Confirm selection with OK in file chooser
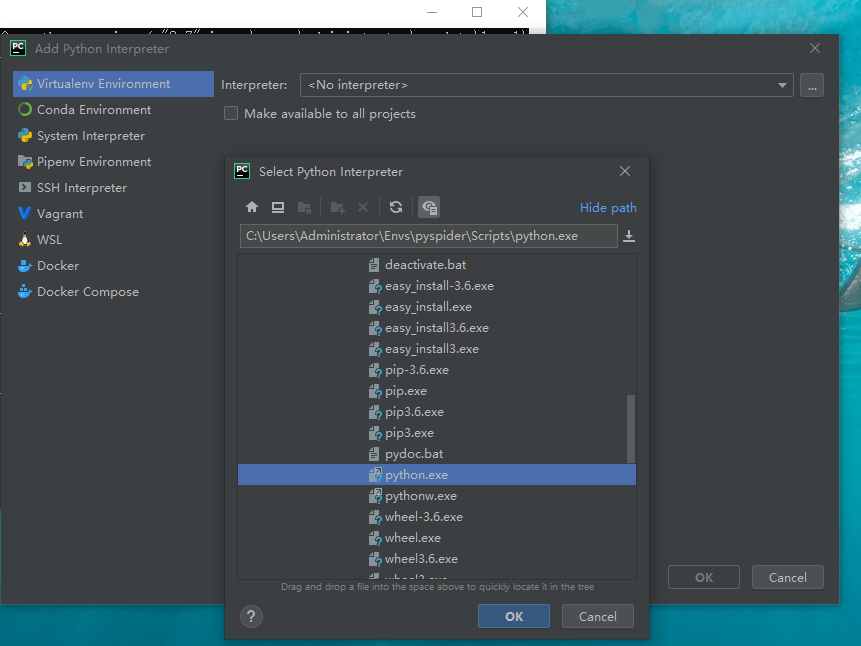Image resolution: width=861 pixels, height=646 pixels. coord(514,616)
